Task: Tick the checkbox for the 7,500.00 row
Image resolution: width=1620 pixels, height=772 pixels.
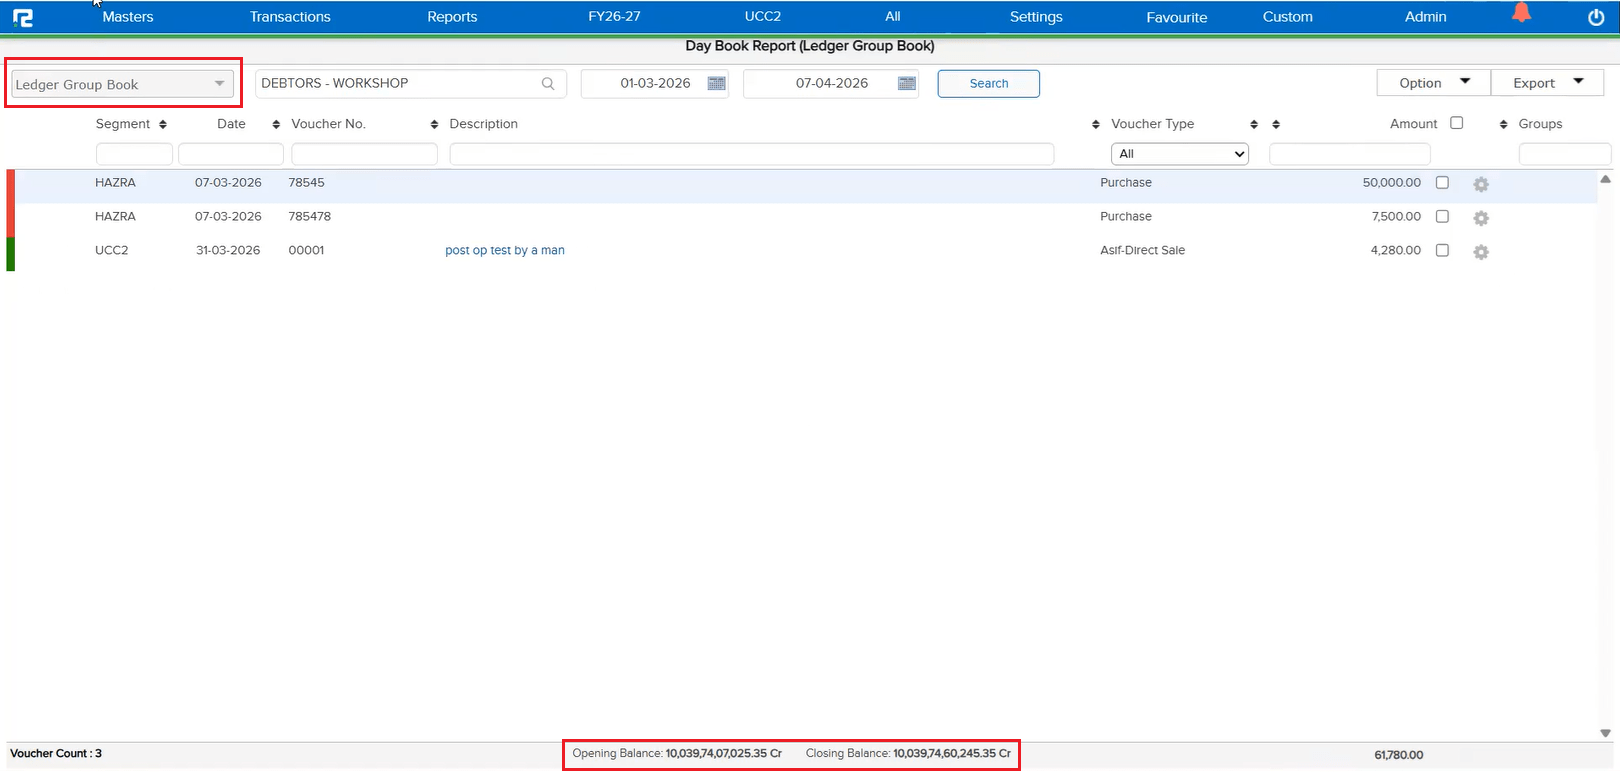Action: (1442, 216)
